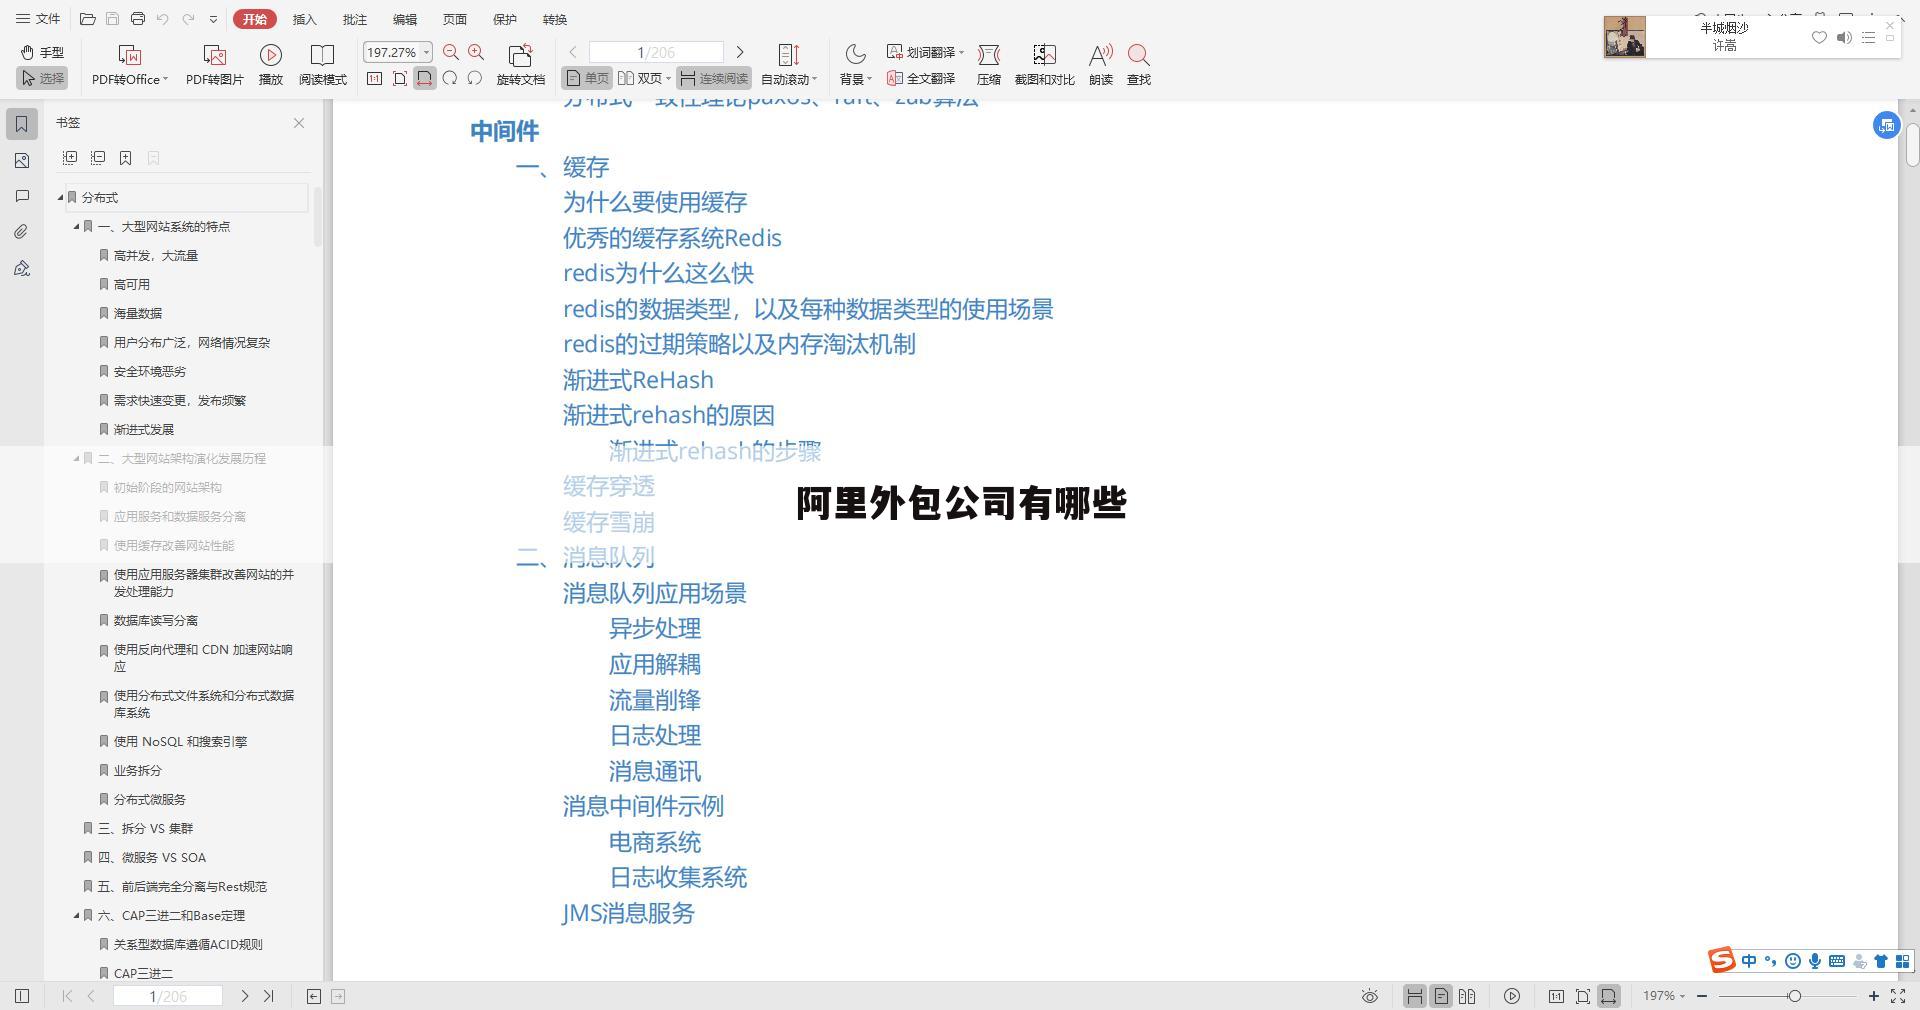This screenshot has height=1010, width=1920.
Task: Expand all bookmarks in bookmark panel
Action: pos(70,158)
